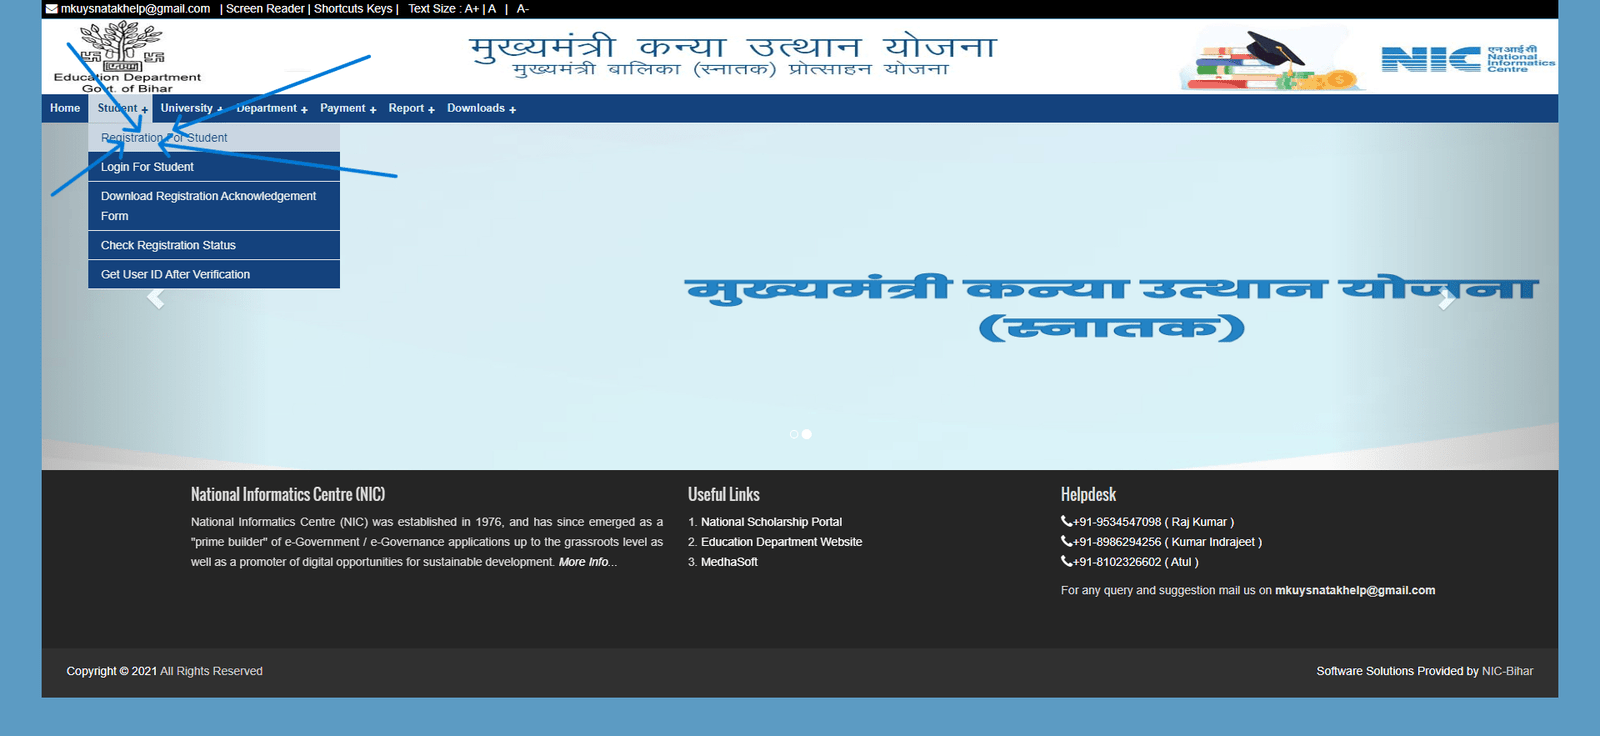Viewport: 1600px width, 736px height.
Task: Click the NIC National Informatics Centre logo
Action: tap(1467, 59)
